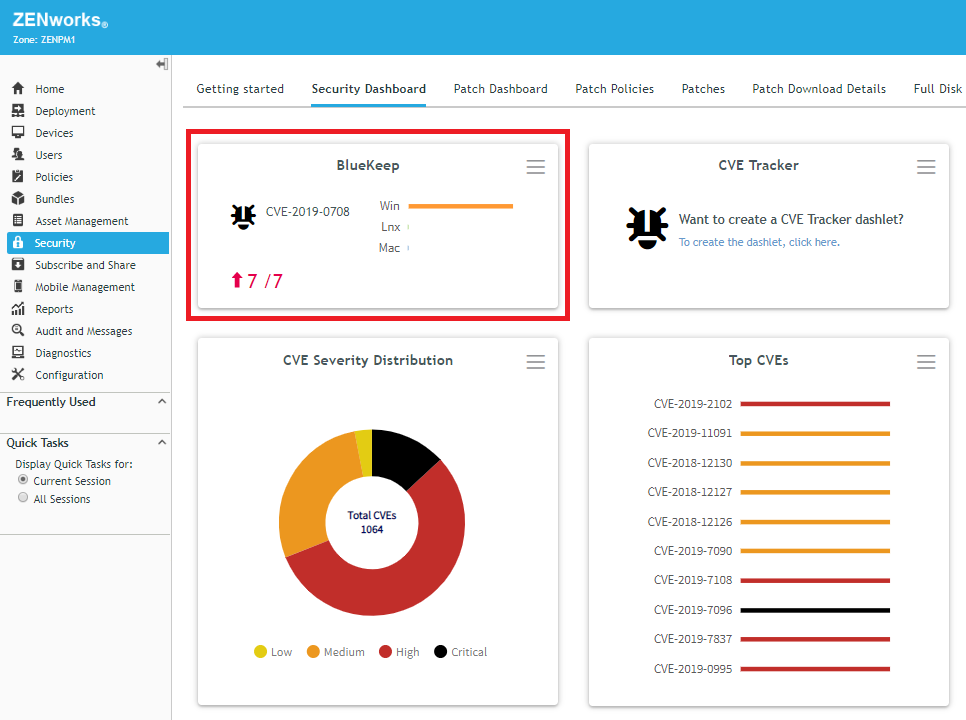
Task: Click the CVE-2018-12126 entry
Action: click(689, 522)
